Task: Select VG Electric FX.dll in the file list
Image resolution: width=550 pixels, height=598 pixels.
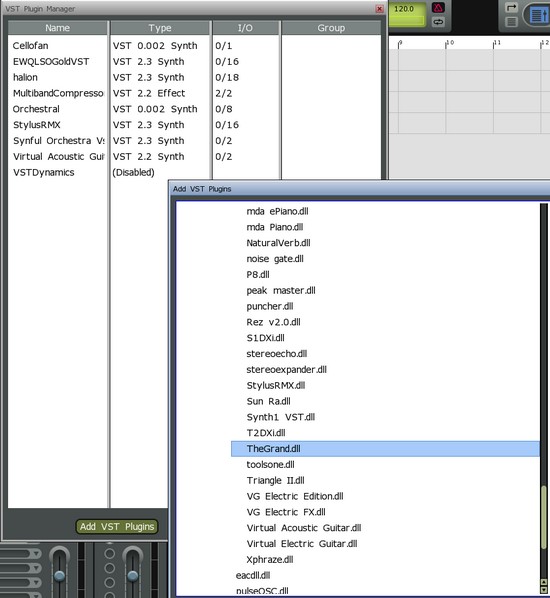Action: click(x=286, y=512)
